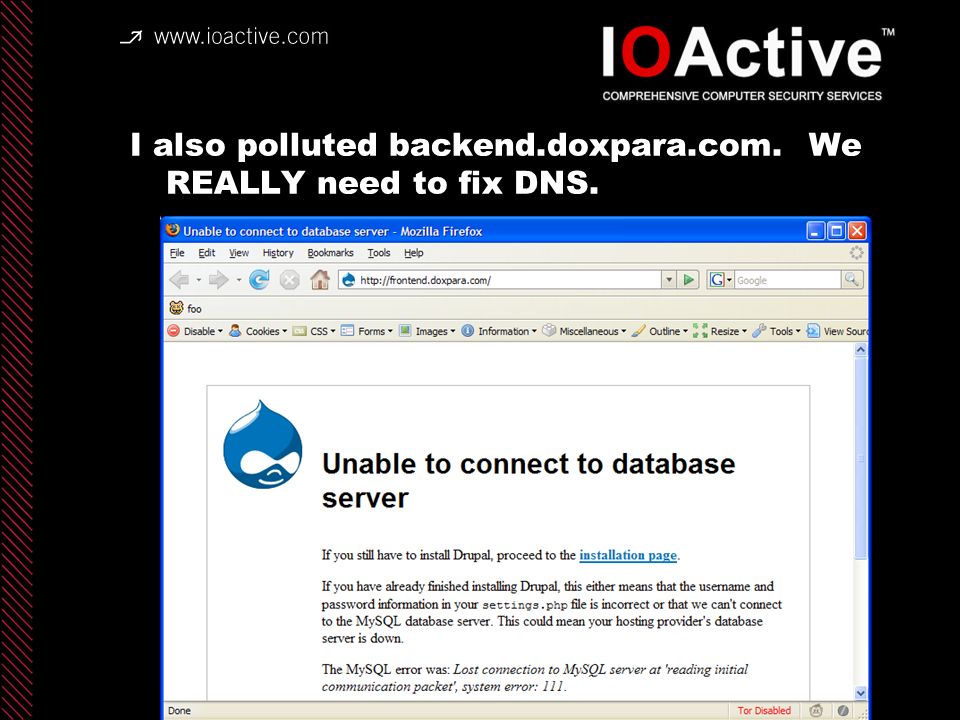This screenshot has height=720, width=960.
Task: Open the Tools dropdown in developer toolbar
Action: click(x=776, y=331)
